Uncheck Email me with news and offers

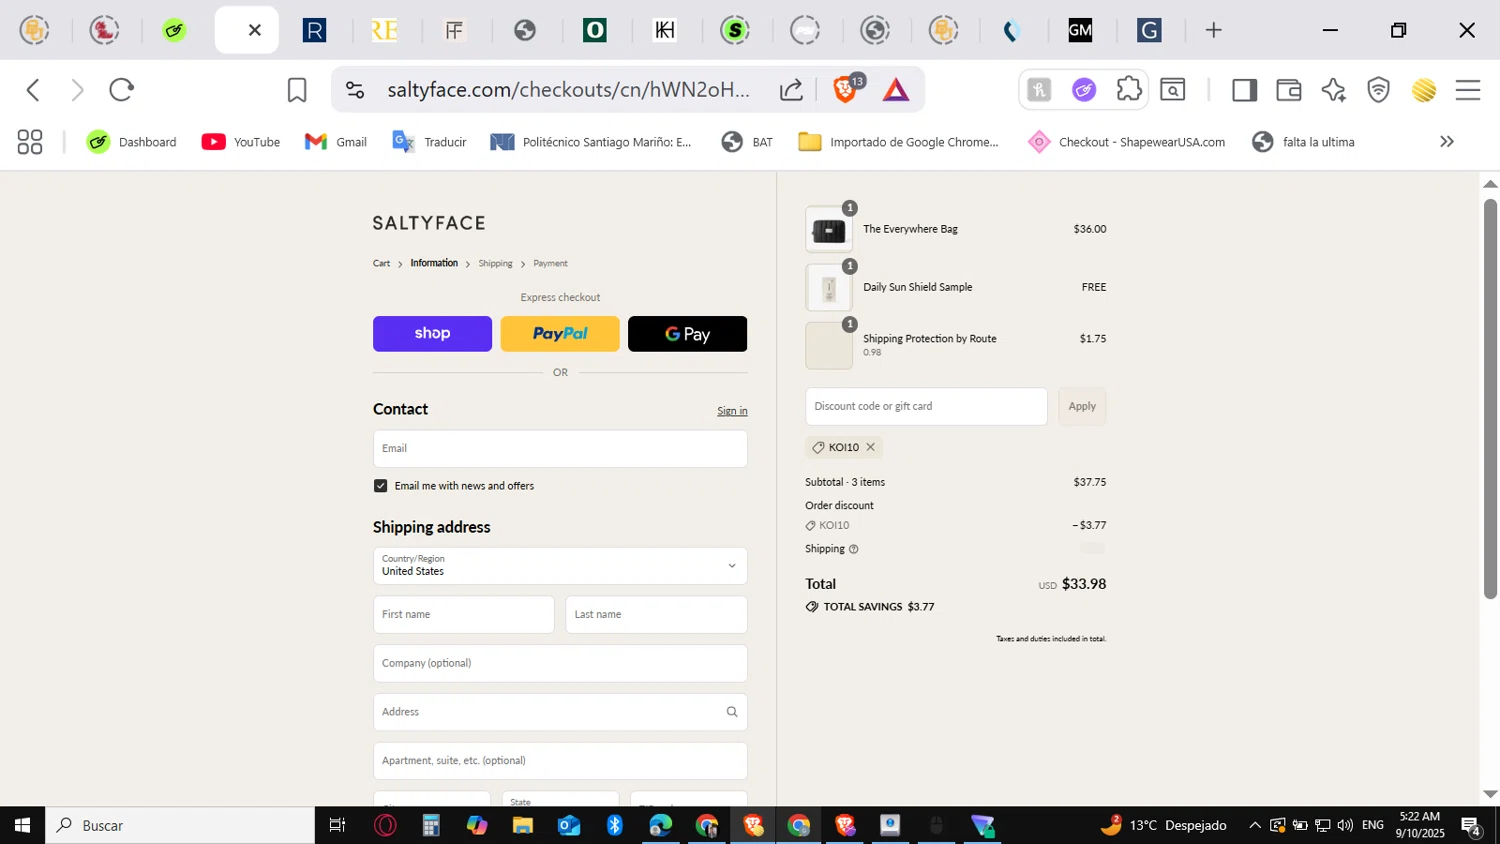tap(380, 486)
